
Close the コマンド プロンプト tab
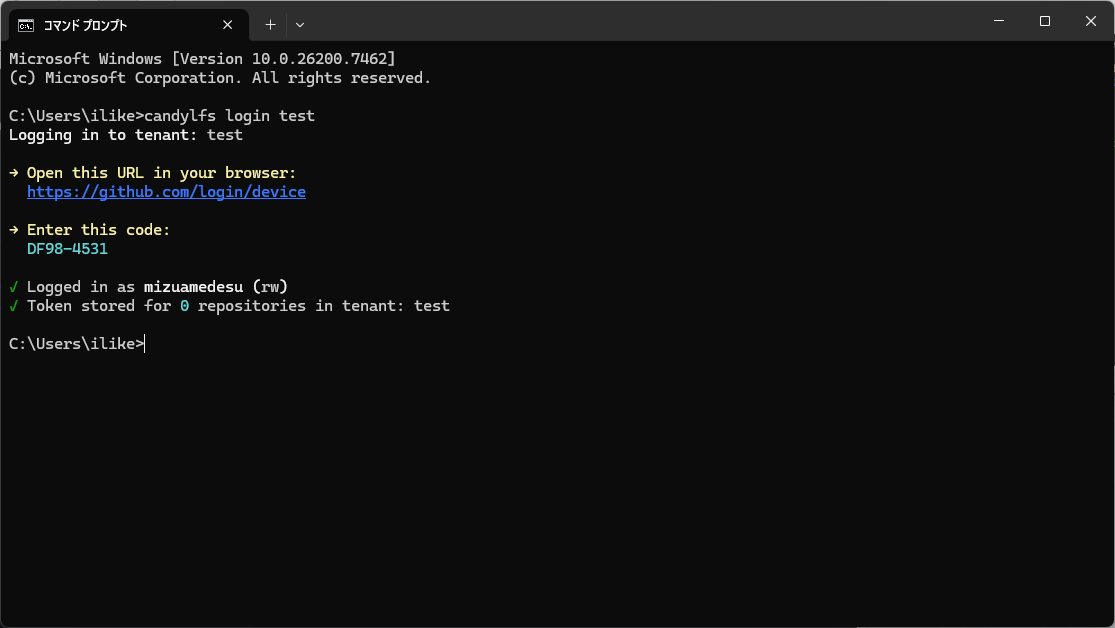tap(232, 24)
